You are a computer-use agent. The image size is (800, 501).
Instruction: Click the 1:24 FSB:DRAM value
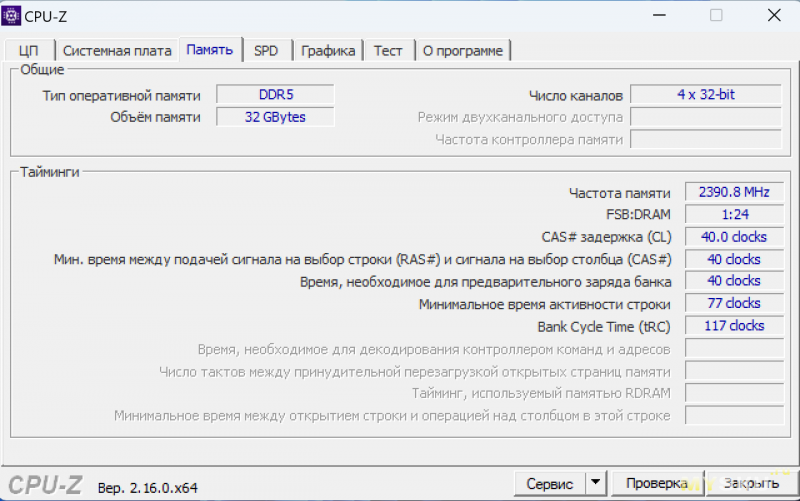tap(734, 214)
